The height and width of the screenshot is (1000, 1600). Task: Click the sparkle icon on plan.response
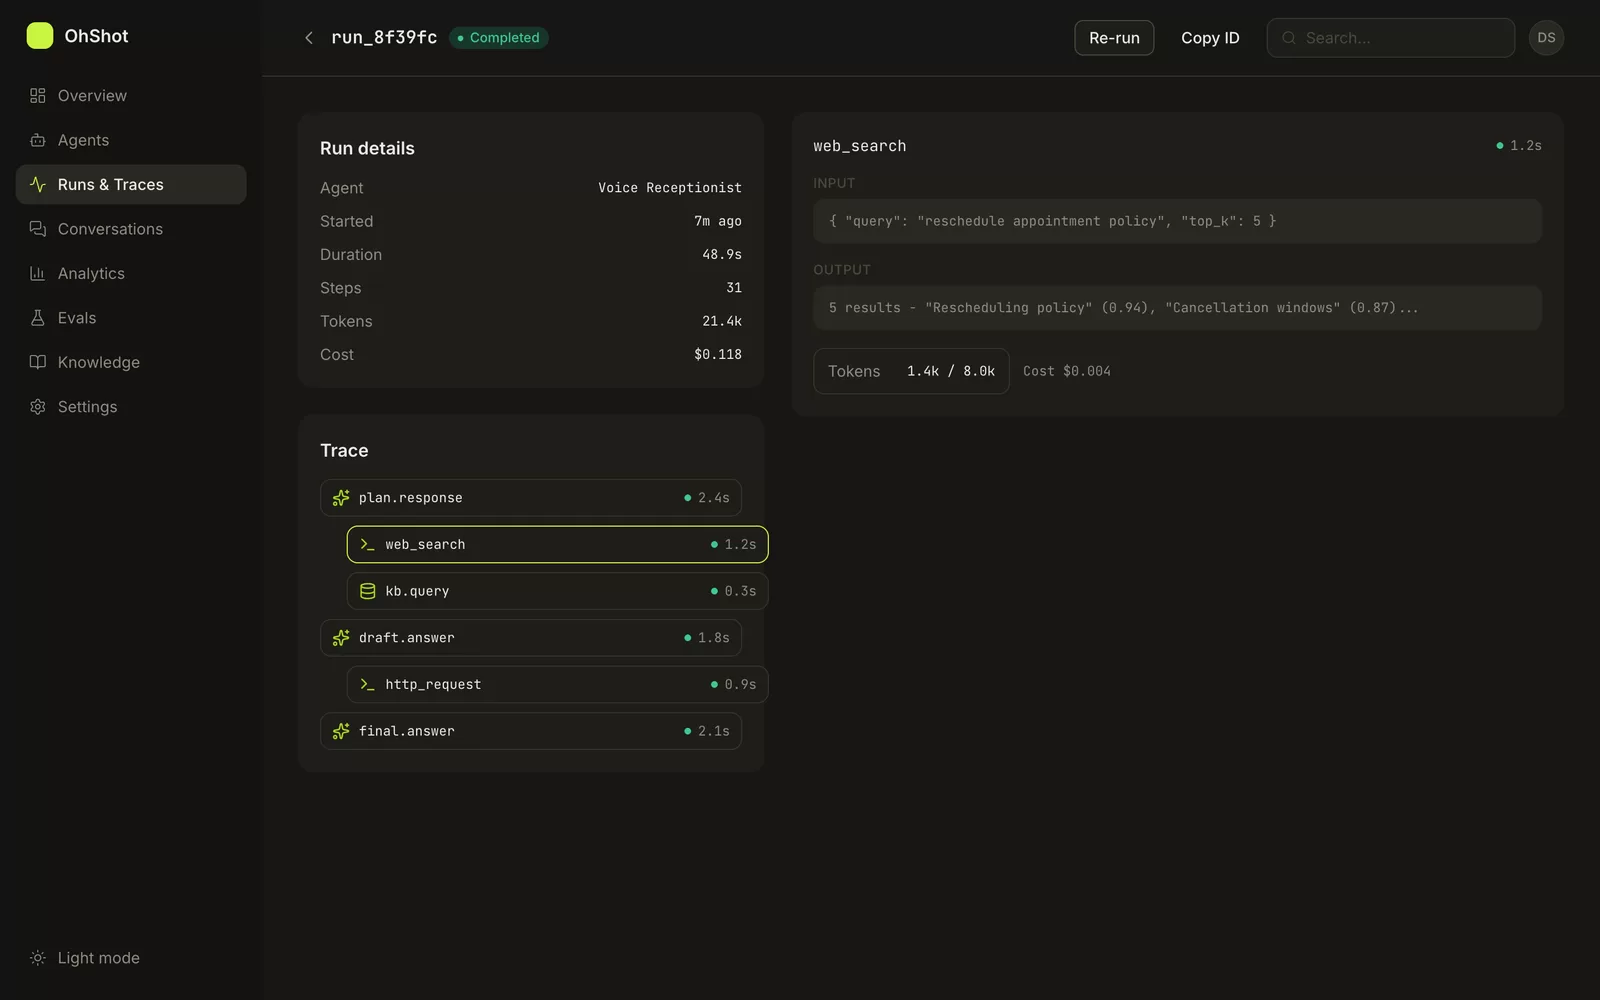(x=341, y=498)
